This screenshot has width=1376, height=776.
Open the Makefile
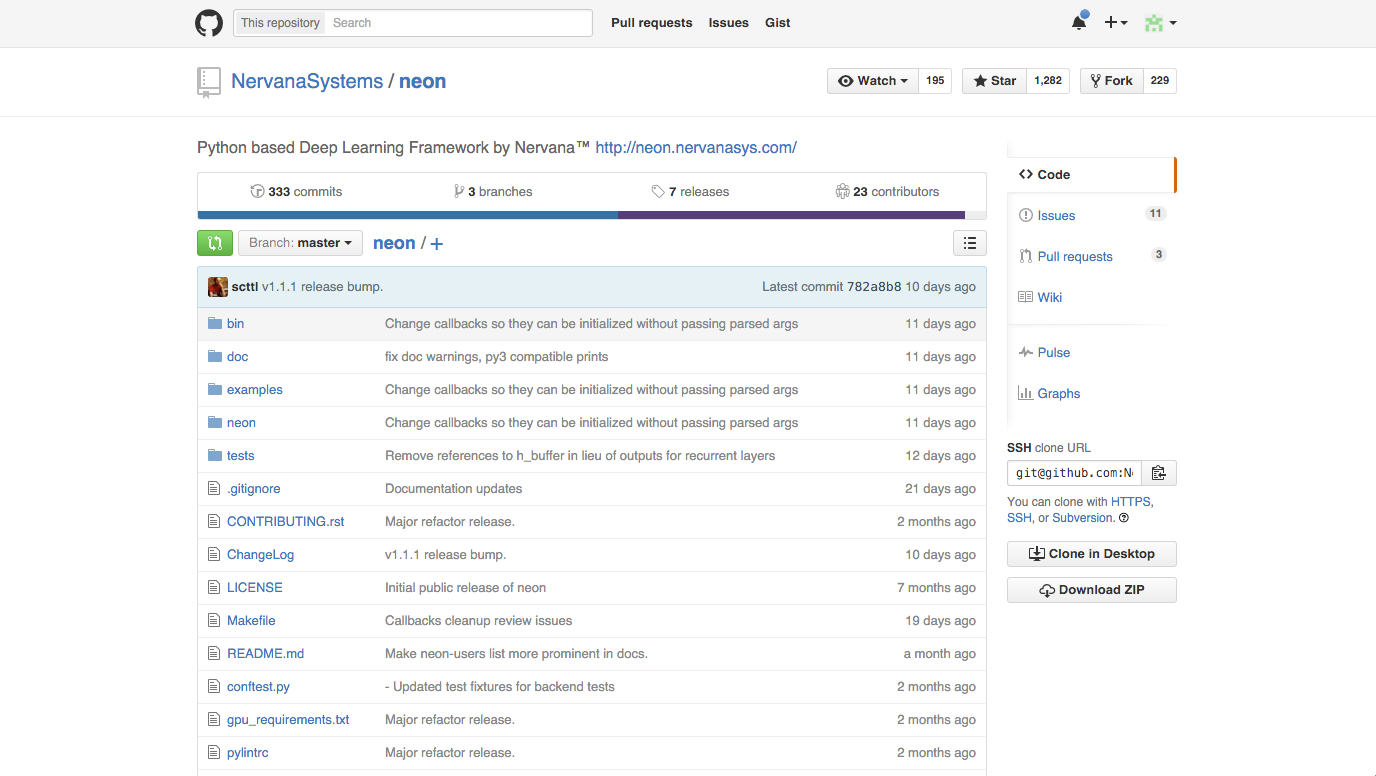pos(251,621)
